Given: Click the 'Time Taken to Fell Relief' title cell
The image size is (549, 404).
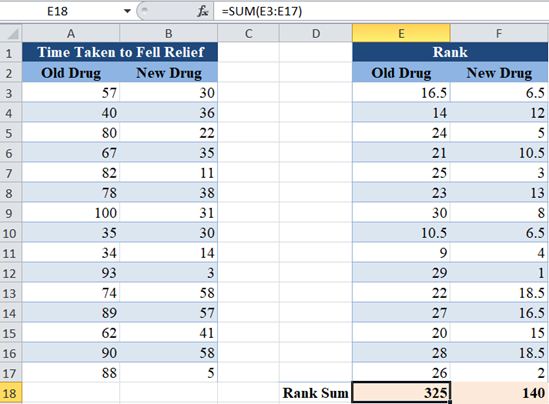Looking at the screenshot, I should coord(120,52).
